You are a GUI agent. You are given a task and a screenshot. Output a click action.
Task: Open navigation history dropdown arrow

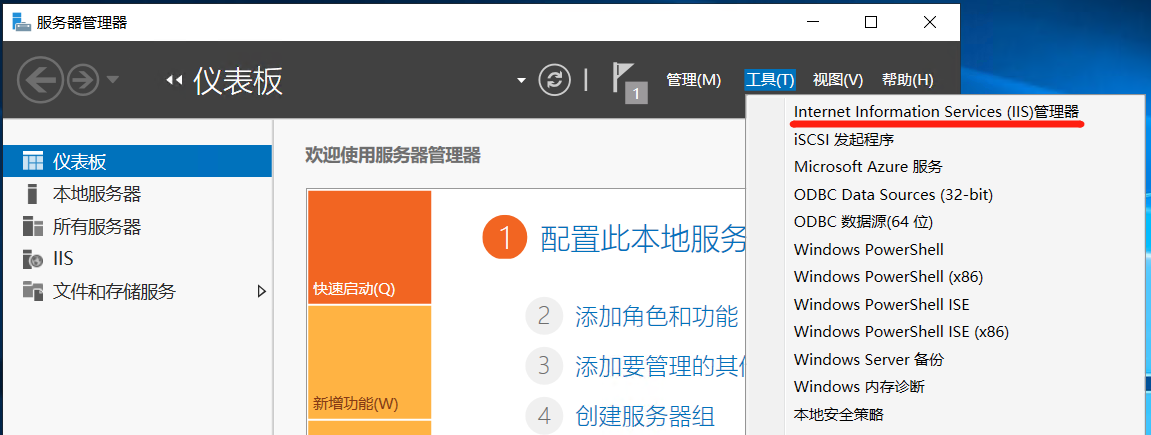tap(113, 79)
